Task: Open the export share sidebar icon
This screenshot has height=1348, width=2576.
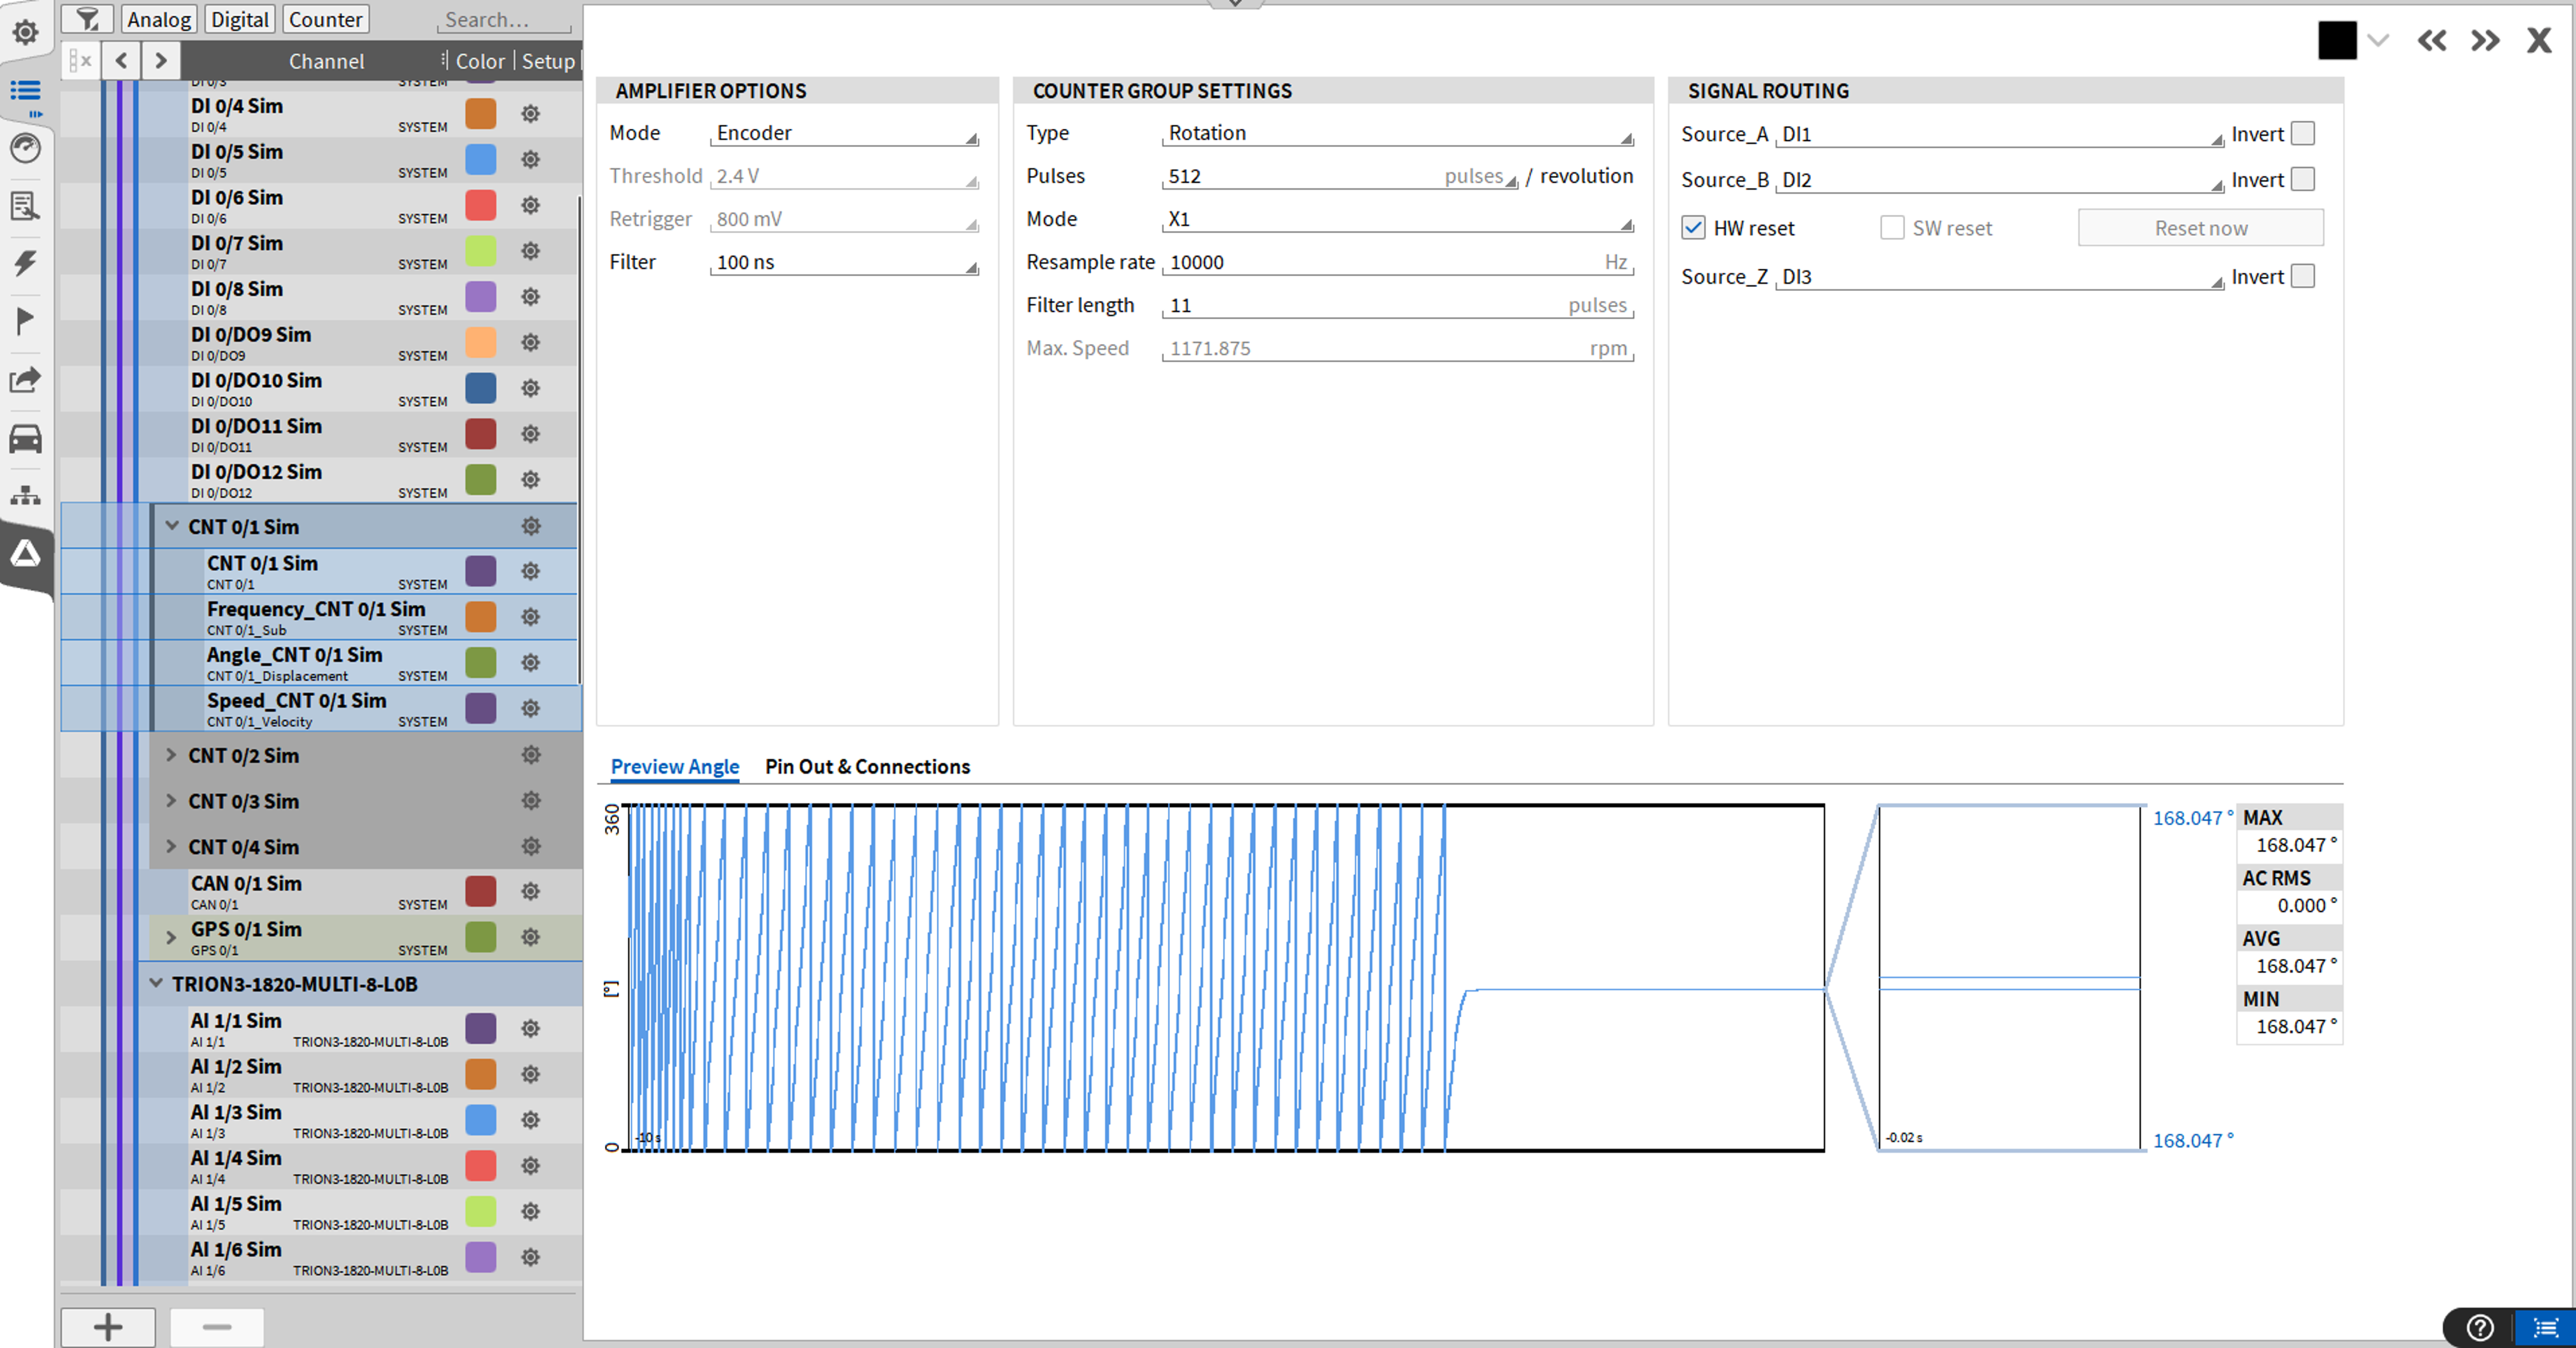Action: 25,379
